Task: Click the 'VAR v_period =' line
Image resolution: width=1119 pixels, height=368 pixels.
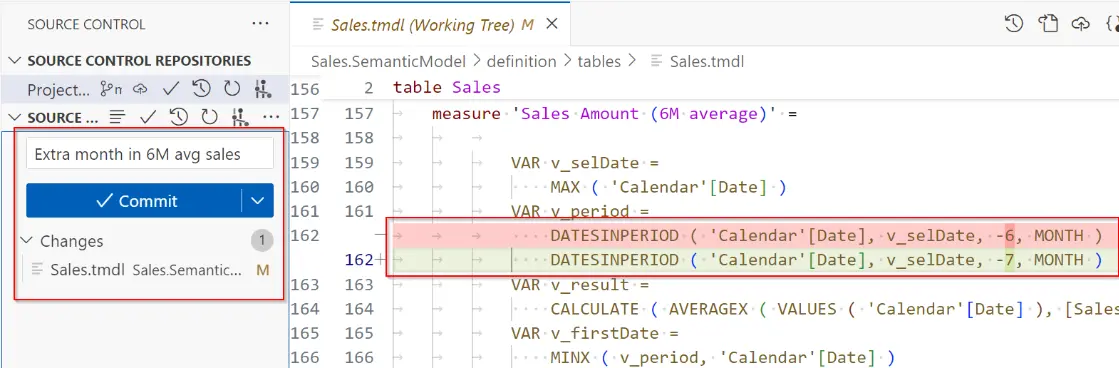Action: (x=579, y=211)
